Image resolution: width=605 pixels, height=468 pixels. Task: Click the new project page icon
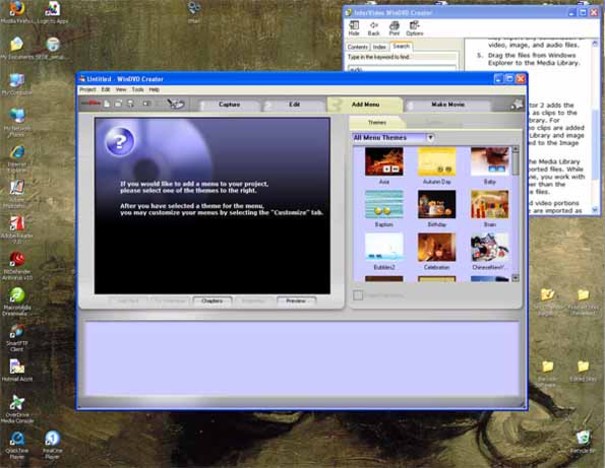(x=107, y=104)
